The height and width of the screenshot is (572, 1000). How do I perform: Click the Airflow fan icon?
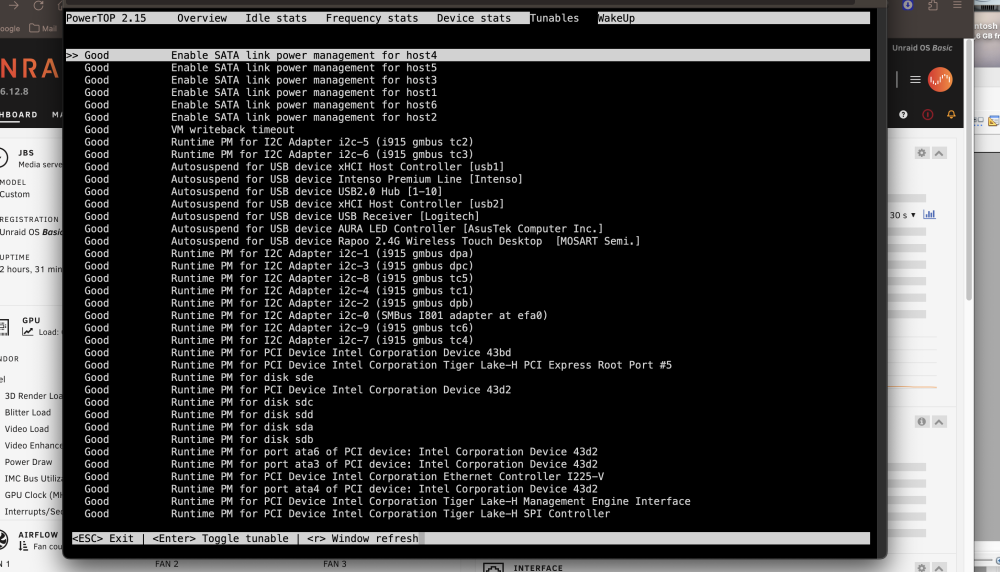pyautogui.click(x=3, y=540)
